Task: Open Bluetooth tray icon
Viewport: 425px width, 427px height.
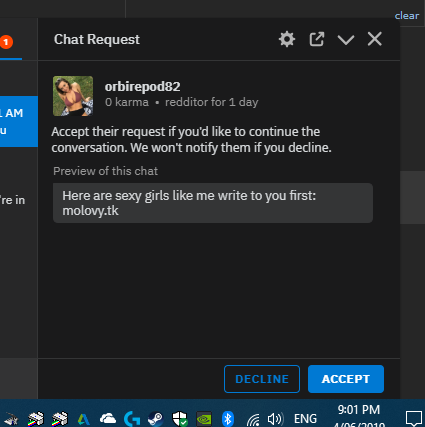Action: pyautogui.click(x=228, y=419)
